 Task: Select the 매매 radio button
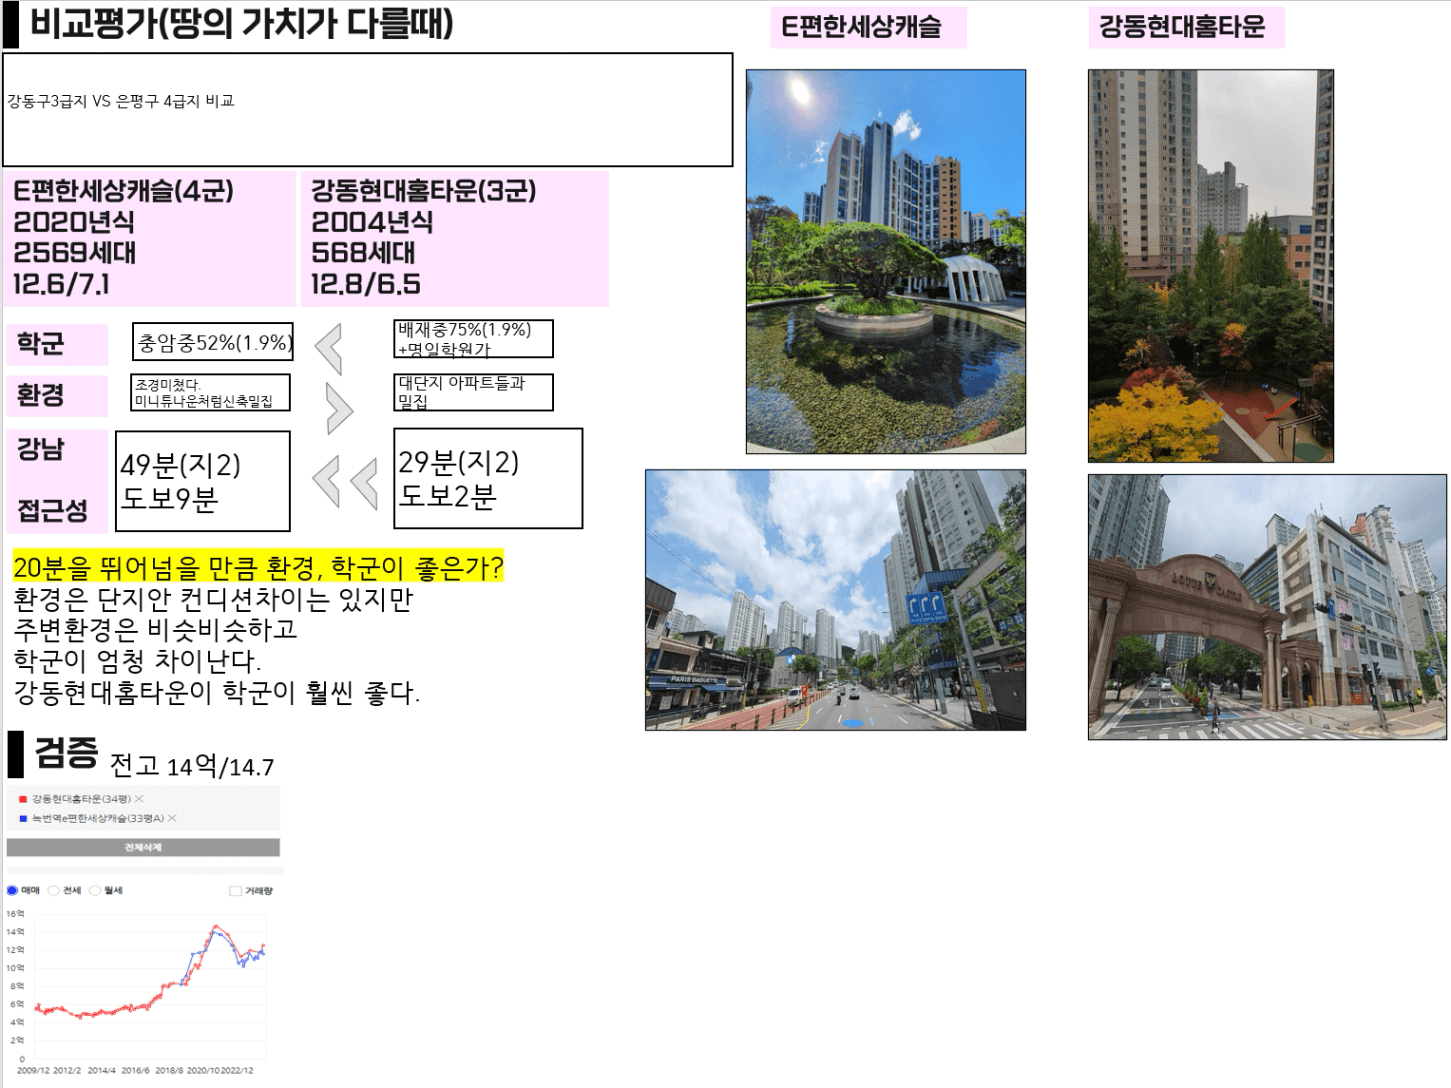pyautogui.click(x=13, y=890)
